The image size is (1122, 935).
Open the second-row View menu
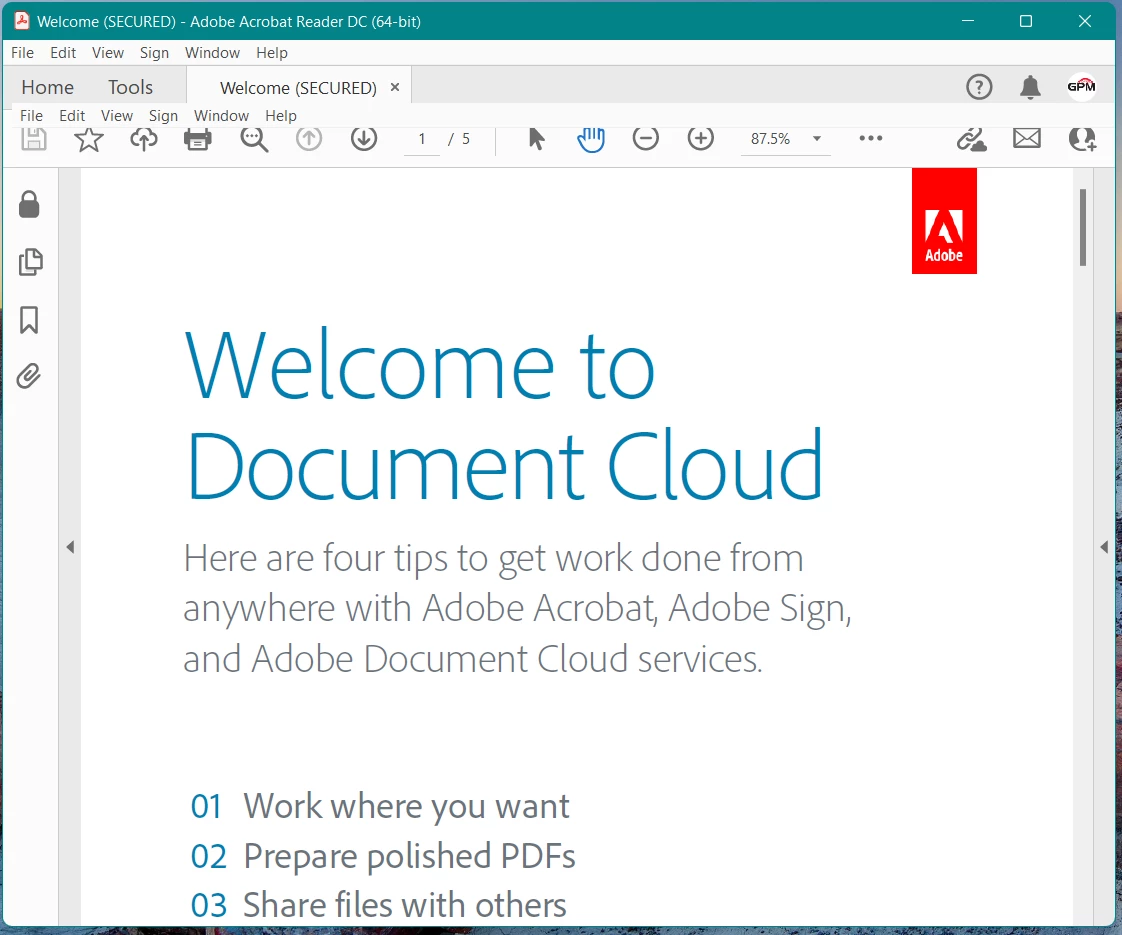pyautogui.click(x=117, y=116)
